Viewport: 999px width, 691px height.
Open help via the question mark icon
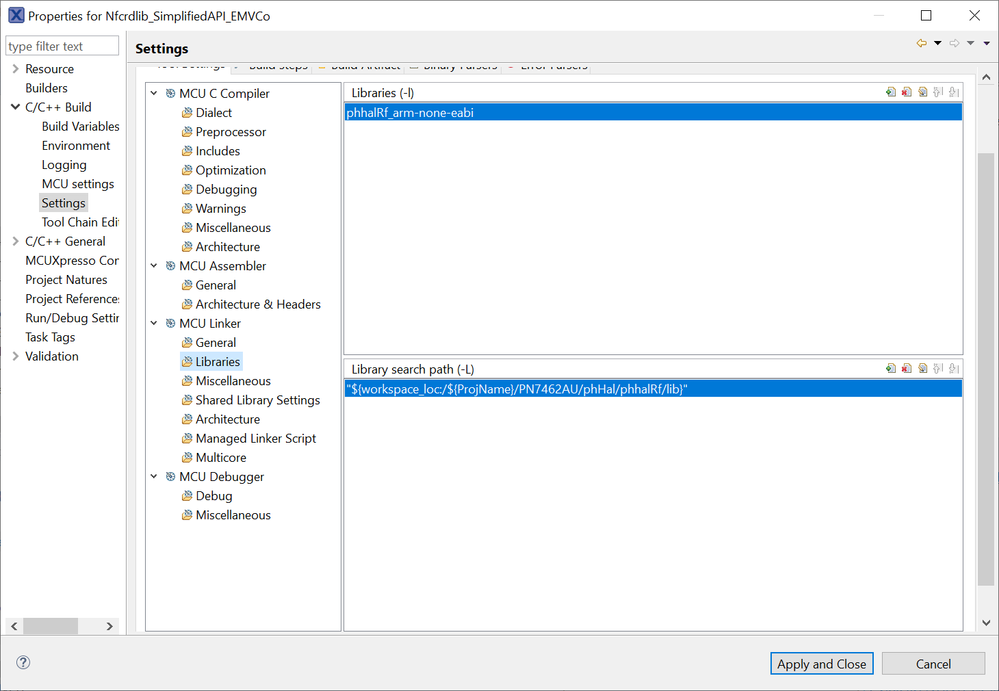point(22,662)
